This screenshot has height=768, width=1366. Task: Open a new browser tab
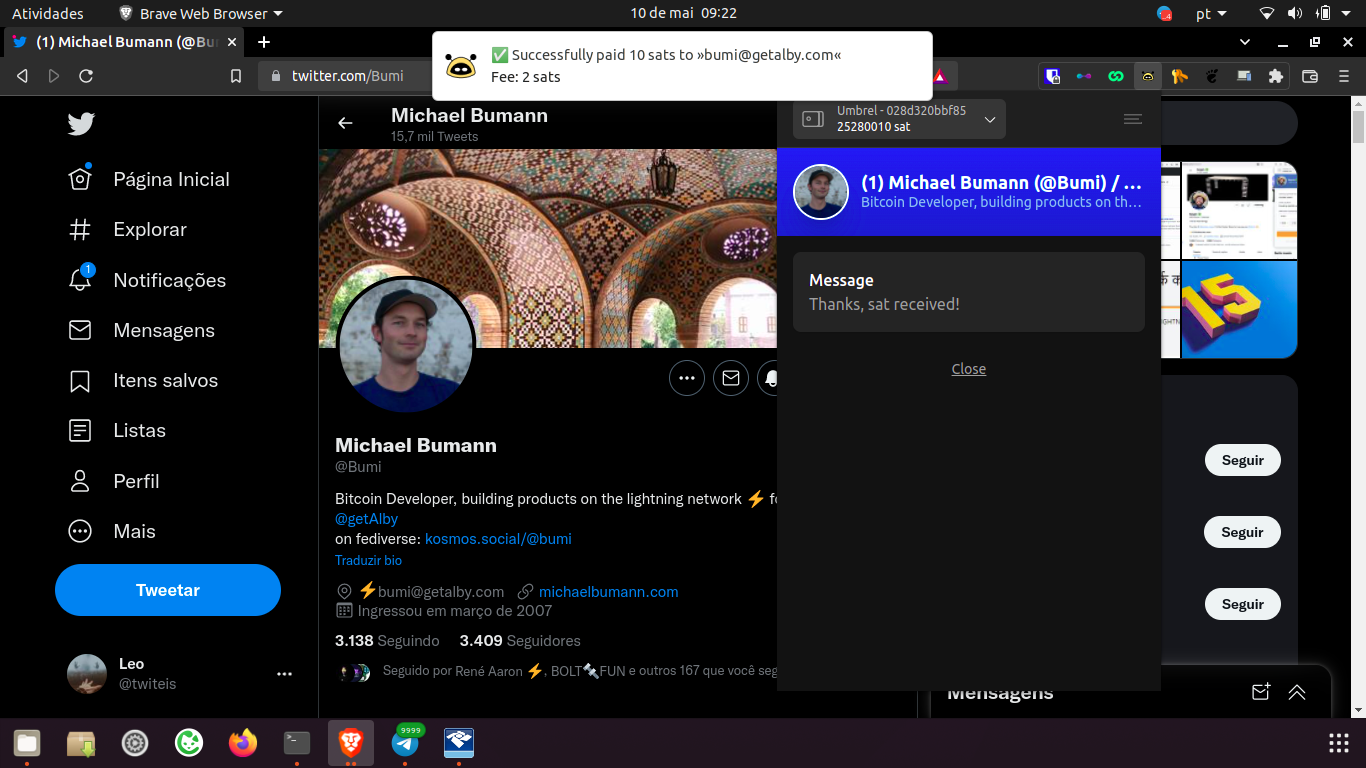pos(264,42)
